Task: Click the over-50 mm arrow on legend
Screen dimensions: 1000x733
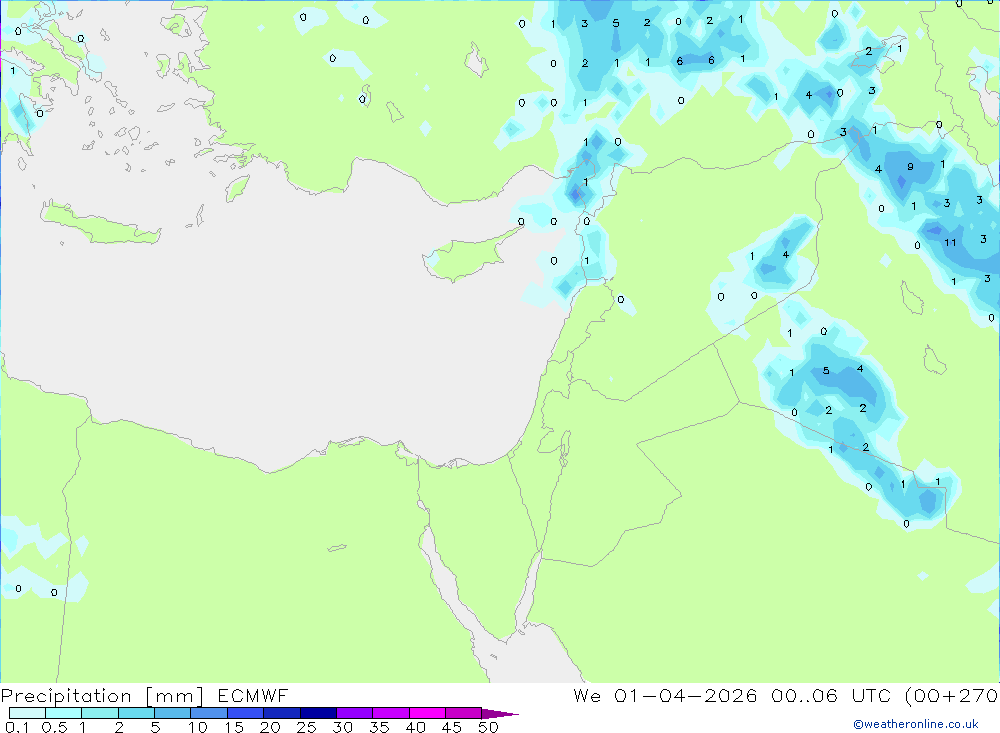Action: [x=499, y=714]
